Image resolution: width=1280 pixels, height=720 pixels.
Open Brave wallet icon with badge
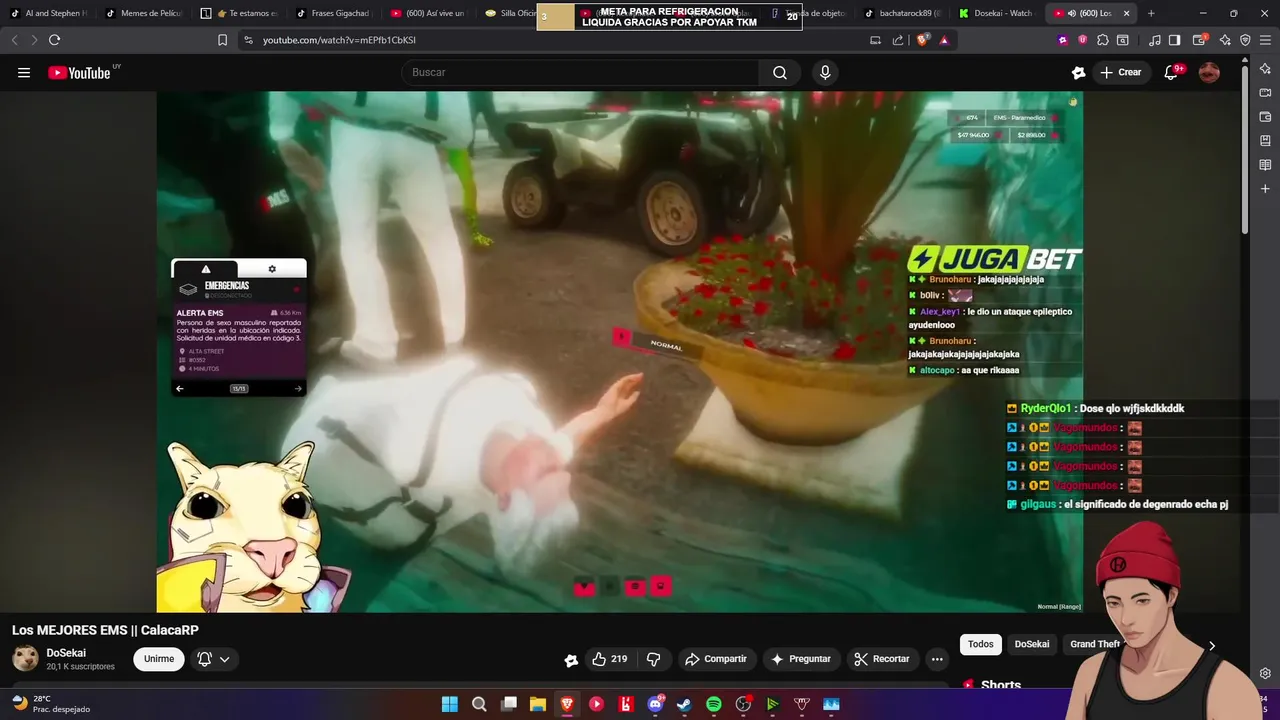(1199, 40)
